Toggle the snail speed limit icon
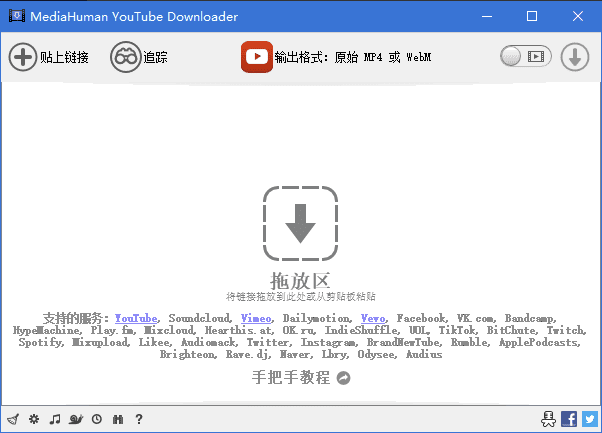 tap(76, 419)
